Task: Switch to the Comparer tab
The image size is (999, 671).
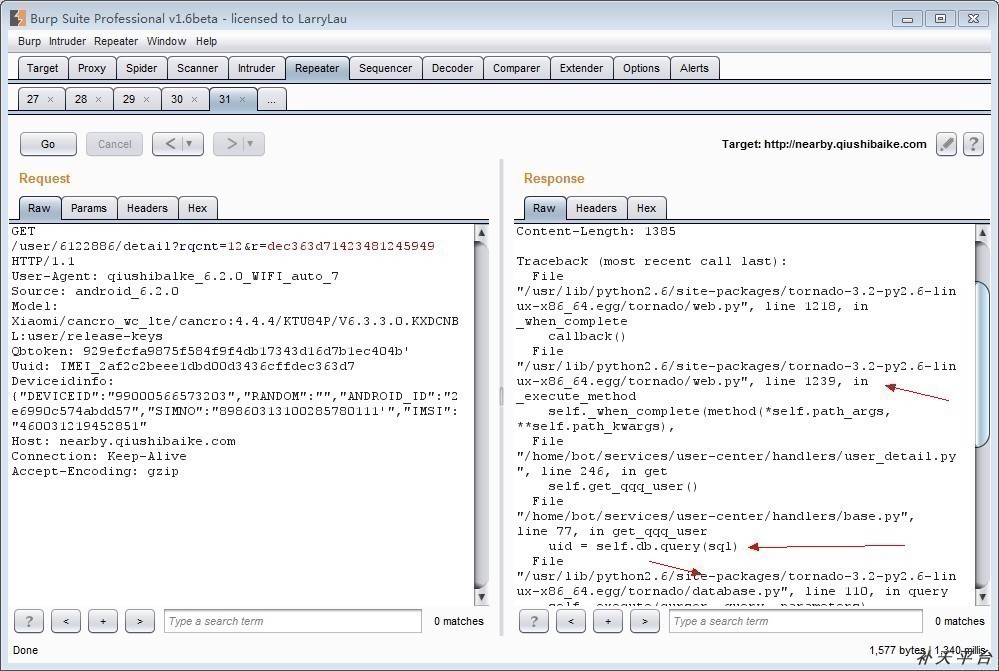Action: click(517, 68)
